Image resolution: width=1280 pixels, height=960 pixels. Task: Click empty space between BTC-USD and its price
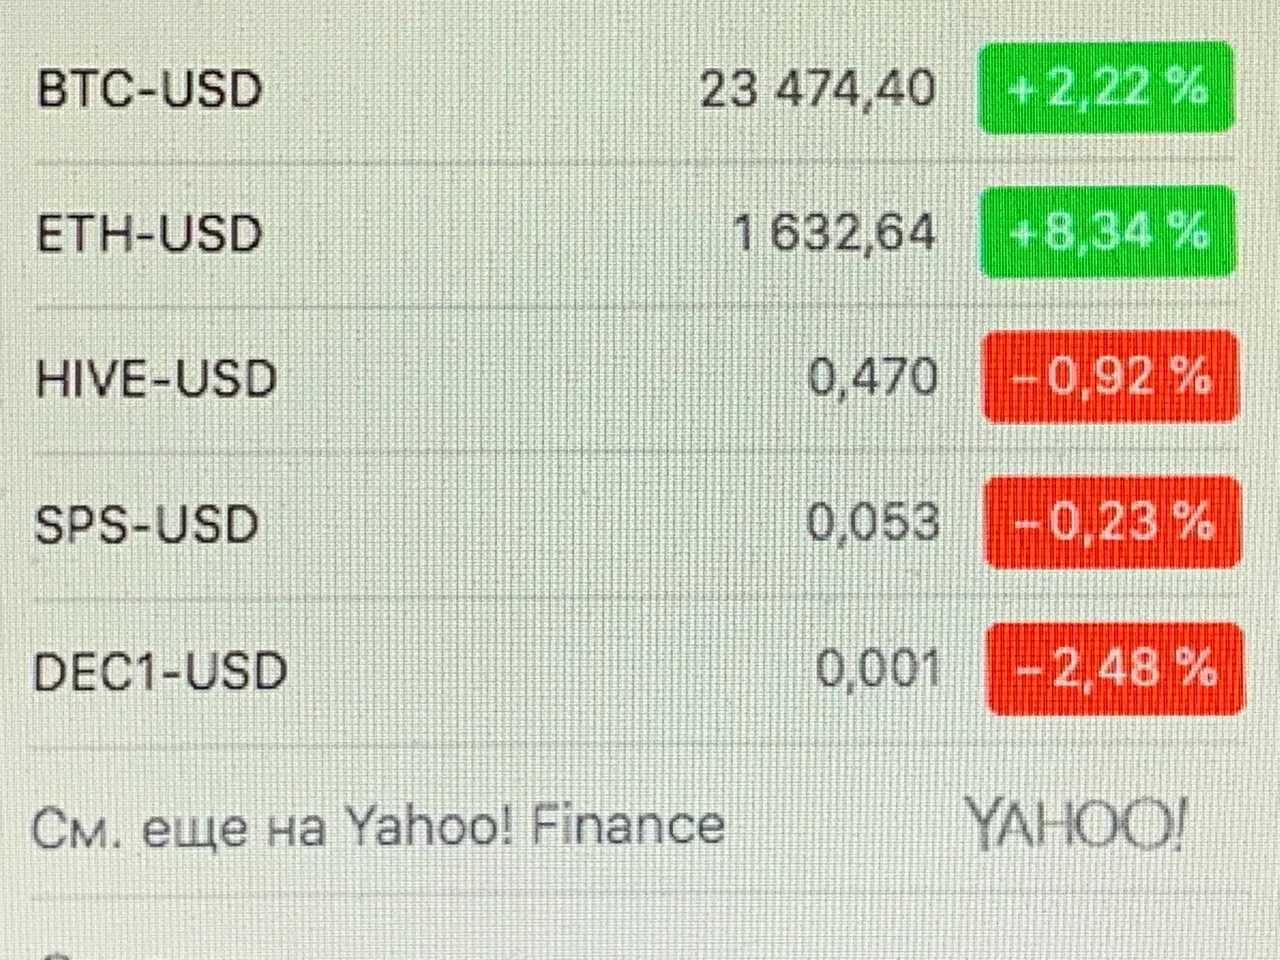[480, 90]
